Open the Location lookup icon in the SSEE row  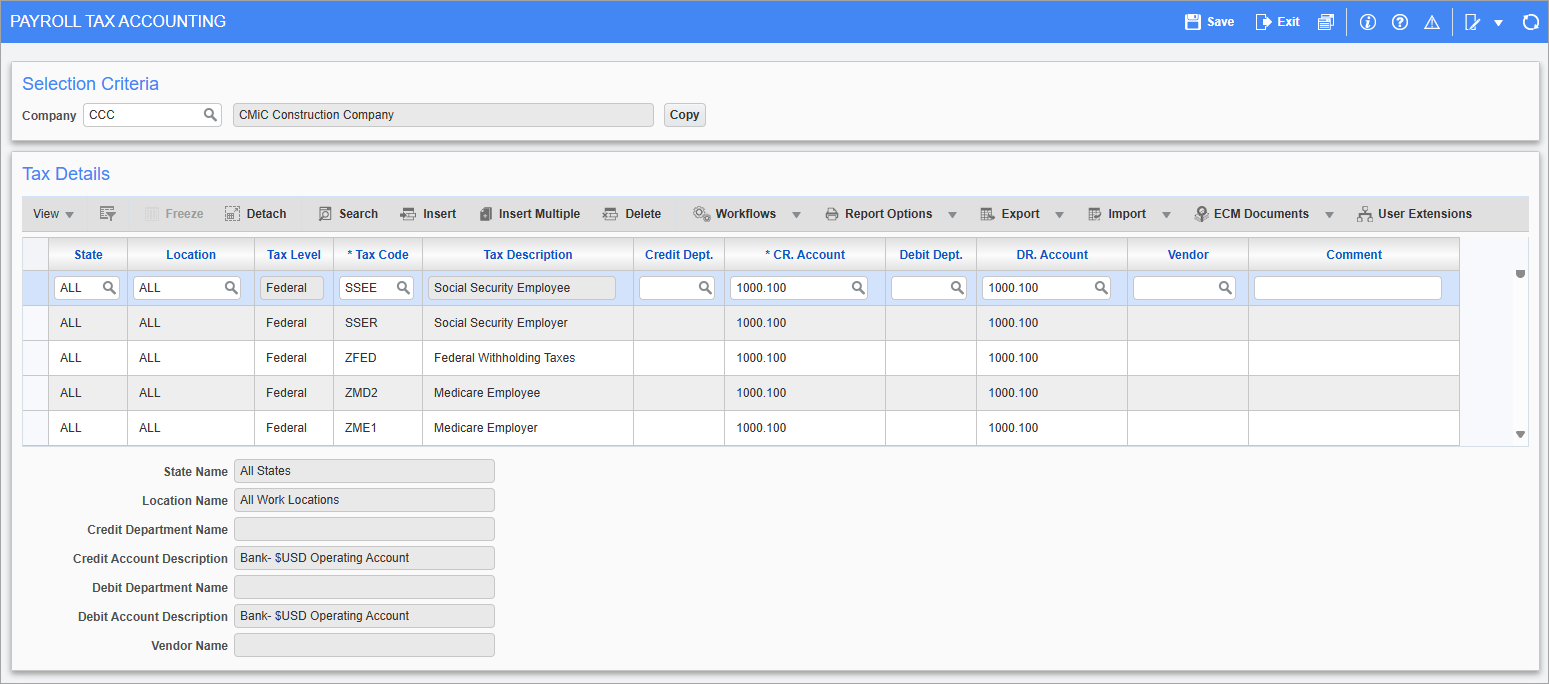(231, 288)
